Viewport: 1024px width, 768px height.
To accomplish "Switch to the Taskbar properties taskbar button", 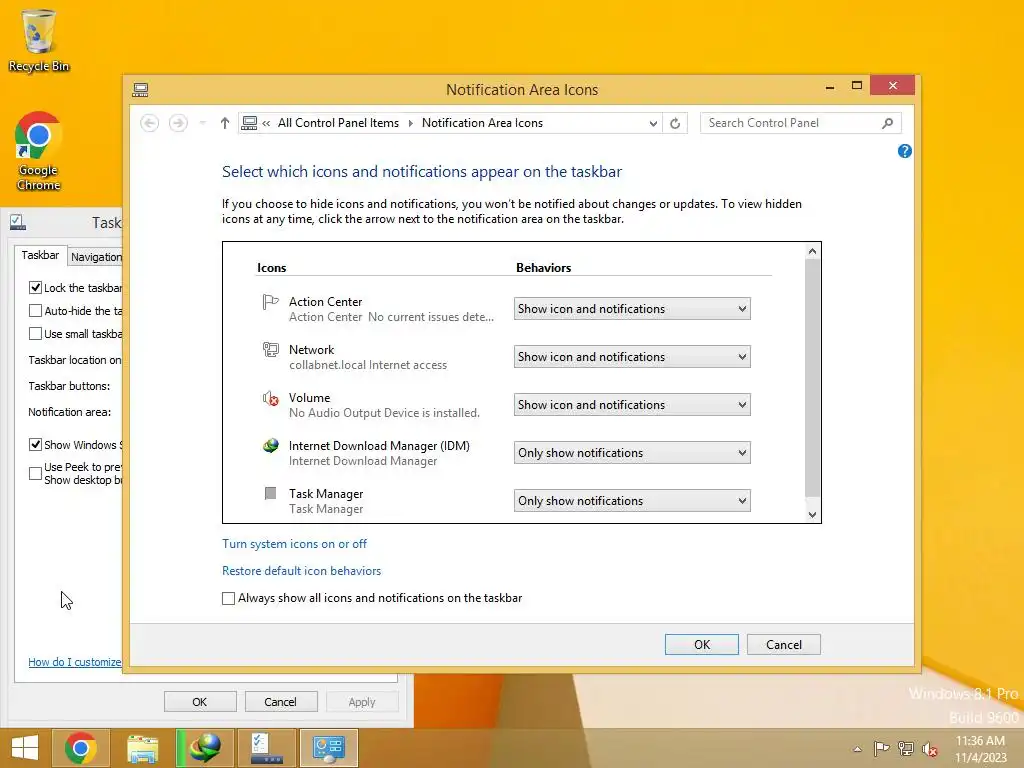I will coord(266,748).
